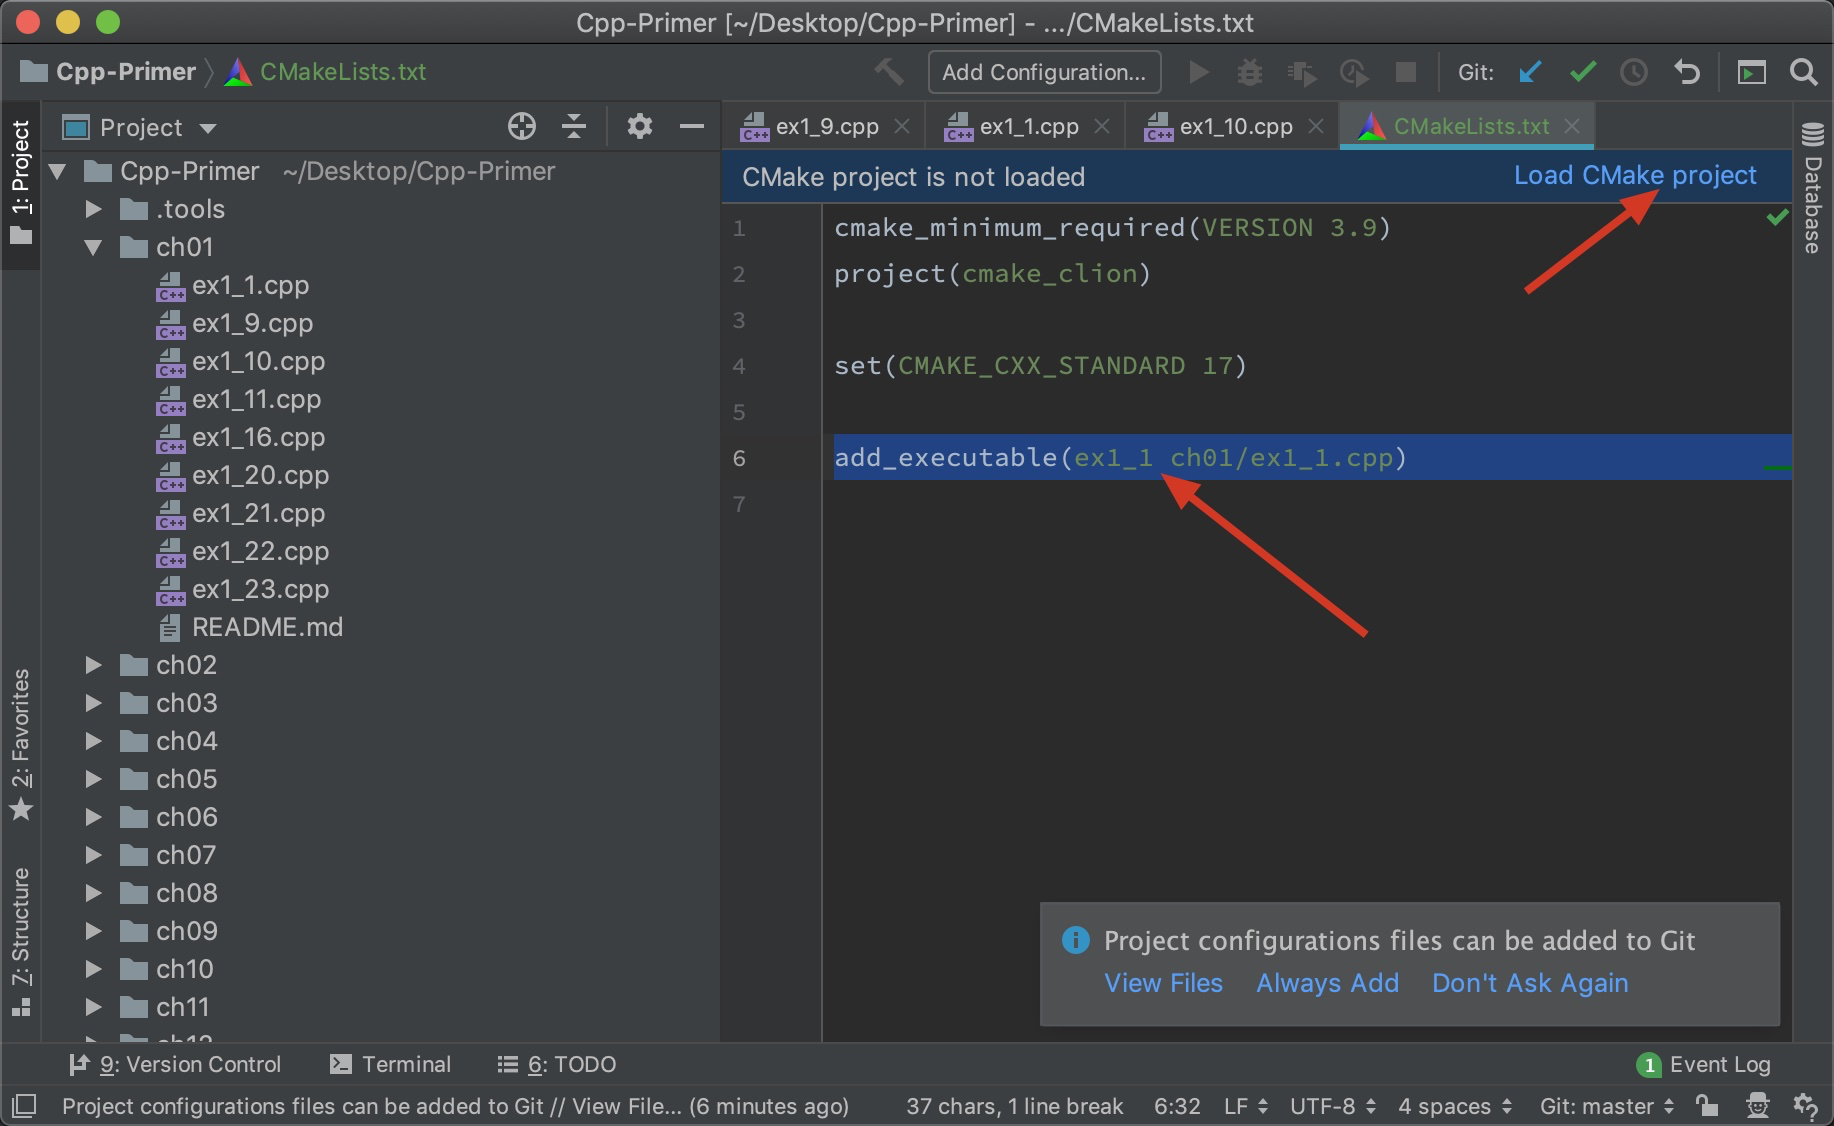Click locate-file crosshair icon in Project panel
The width and height of the screenshot is (1834, 1126).
point(522,127)
